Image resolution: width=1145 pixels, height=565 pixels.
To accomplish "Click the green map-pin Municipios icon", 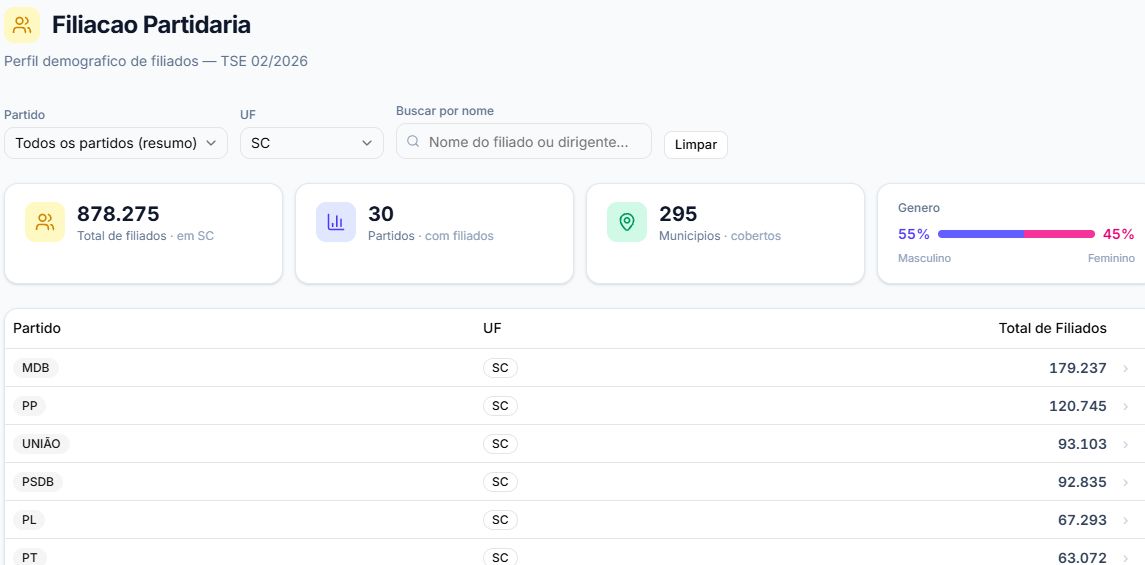I will [x=627, y=222].
